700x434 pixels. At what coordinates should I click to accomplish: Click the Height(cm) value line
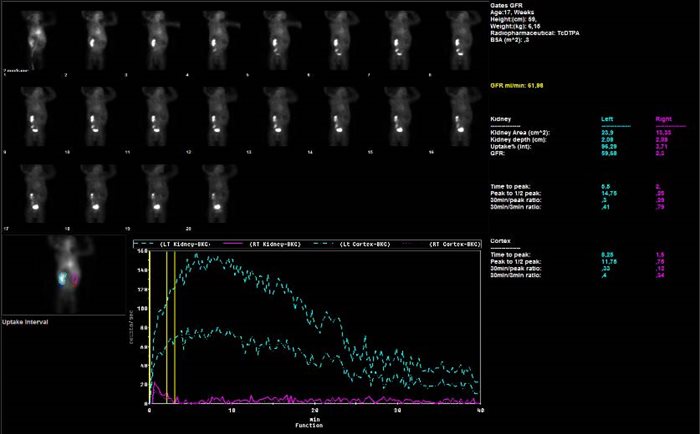pyautogui.click(x=513, y=20)
